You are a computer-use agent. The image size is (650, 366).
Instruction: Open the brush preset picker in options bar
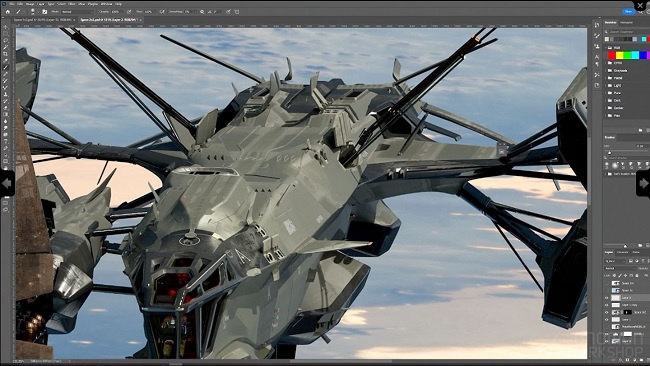pyautogui.click(x=33, y=12)
